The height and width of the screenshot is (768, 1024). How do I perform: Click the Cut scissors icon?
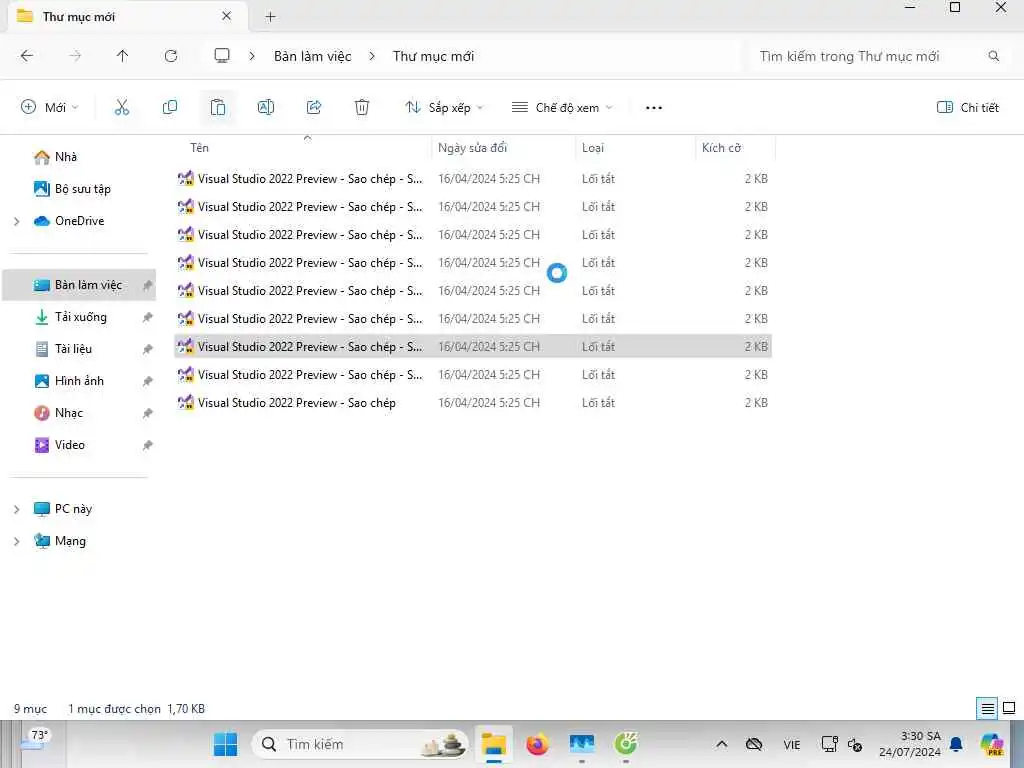coord(121,107)
